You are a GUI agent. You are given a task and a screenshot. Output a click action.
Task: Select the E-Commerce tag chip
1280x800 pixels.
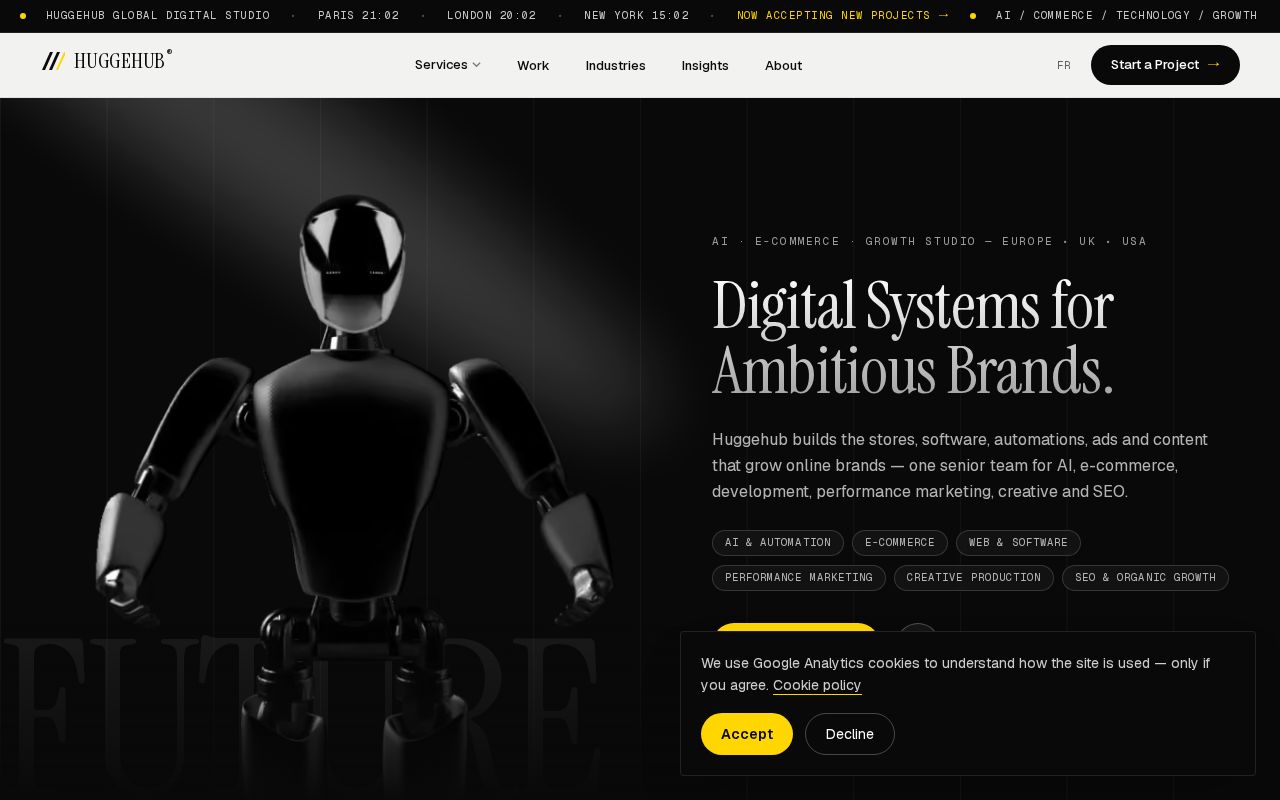coord(900,543)
